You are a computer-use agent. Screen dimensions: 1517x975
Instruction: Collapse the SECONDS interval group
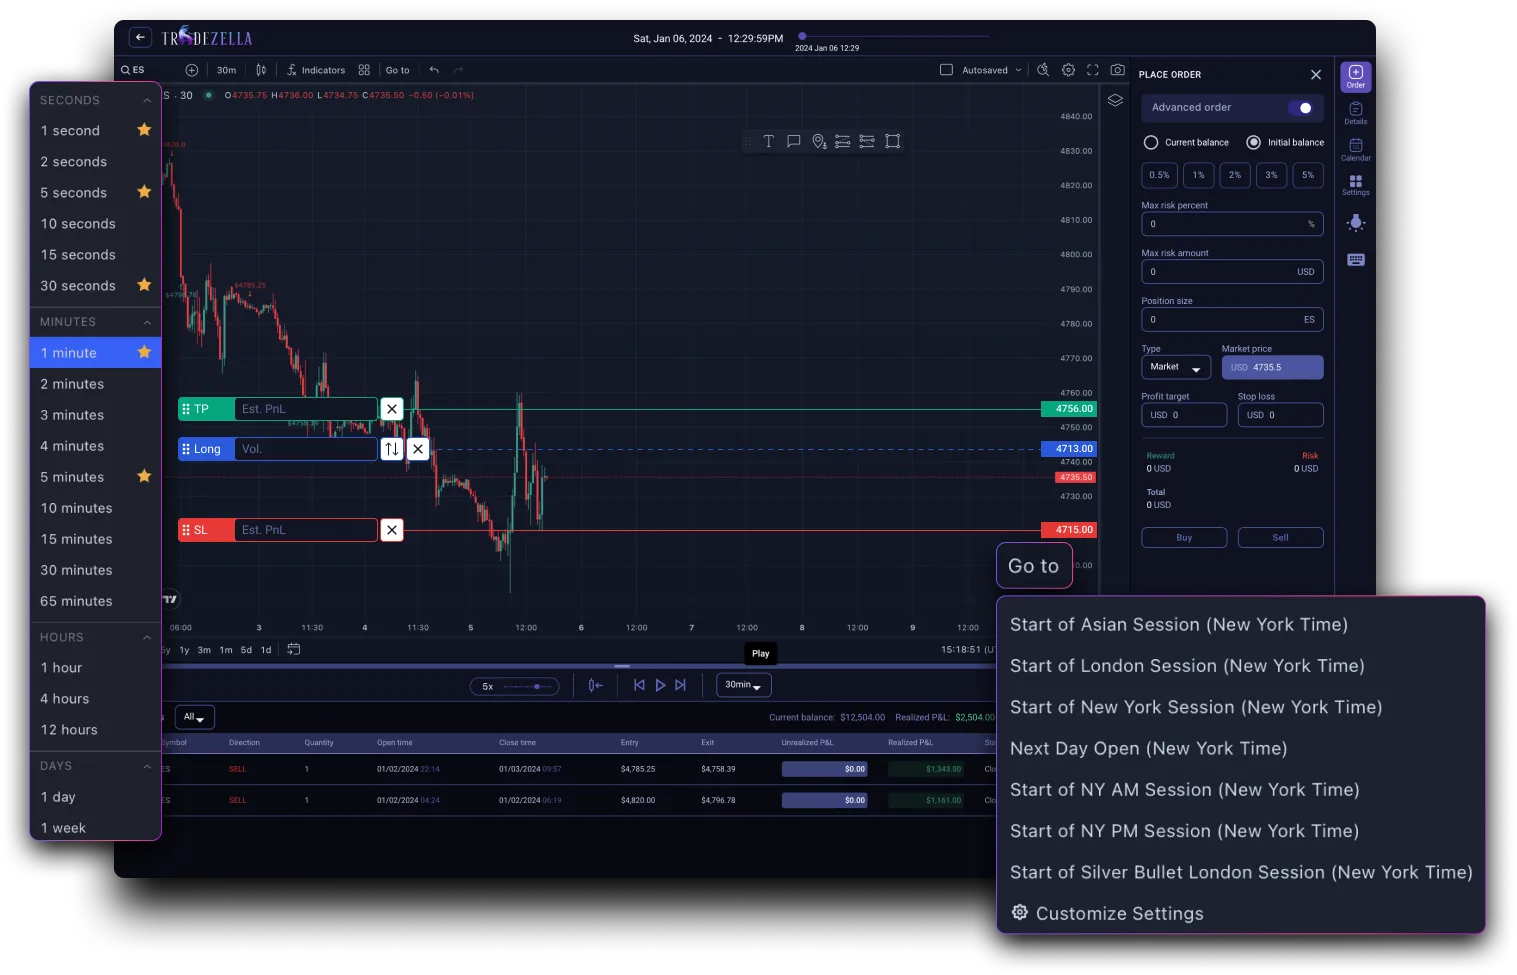coord(147,101)
